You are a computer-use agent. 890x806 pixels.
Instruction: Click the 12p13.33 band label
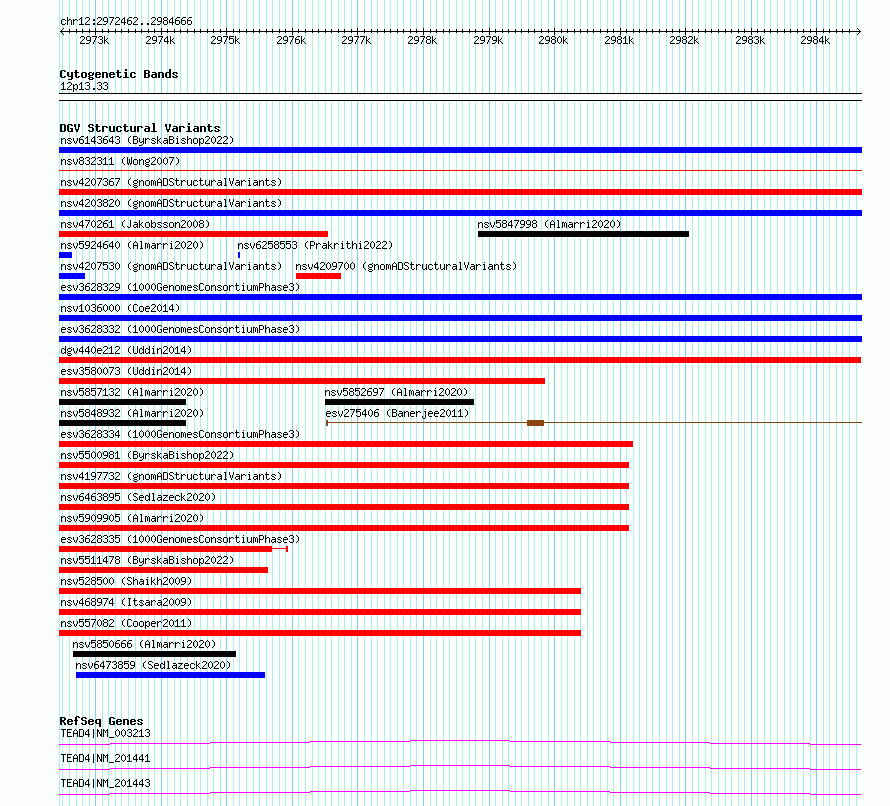(84, 86)
